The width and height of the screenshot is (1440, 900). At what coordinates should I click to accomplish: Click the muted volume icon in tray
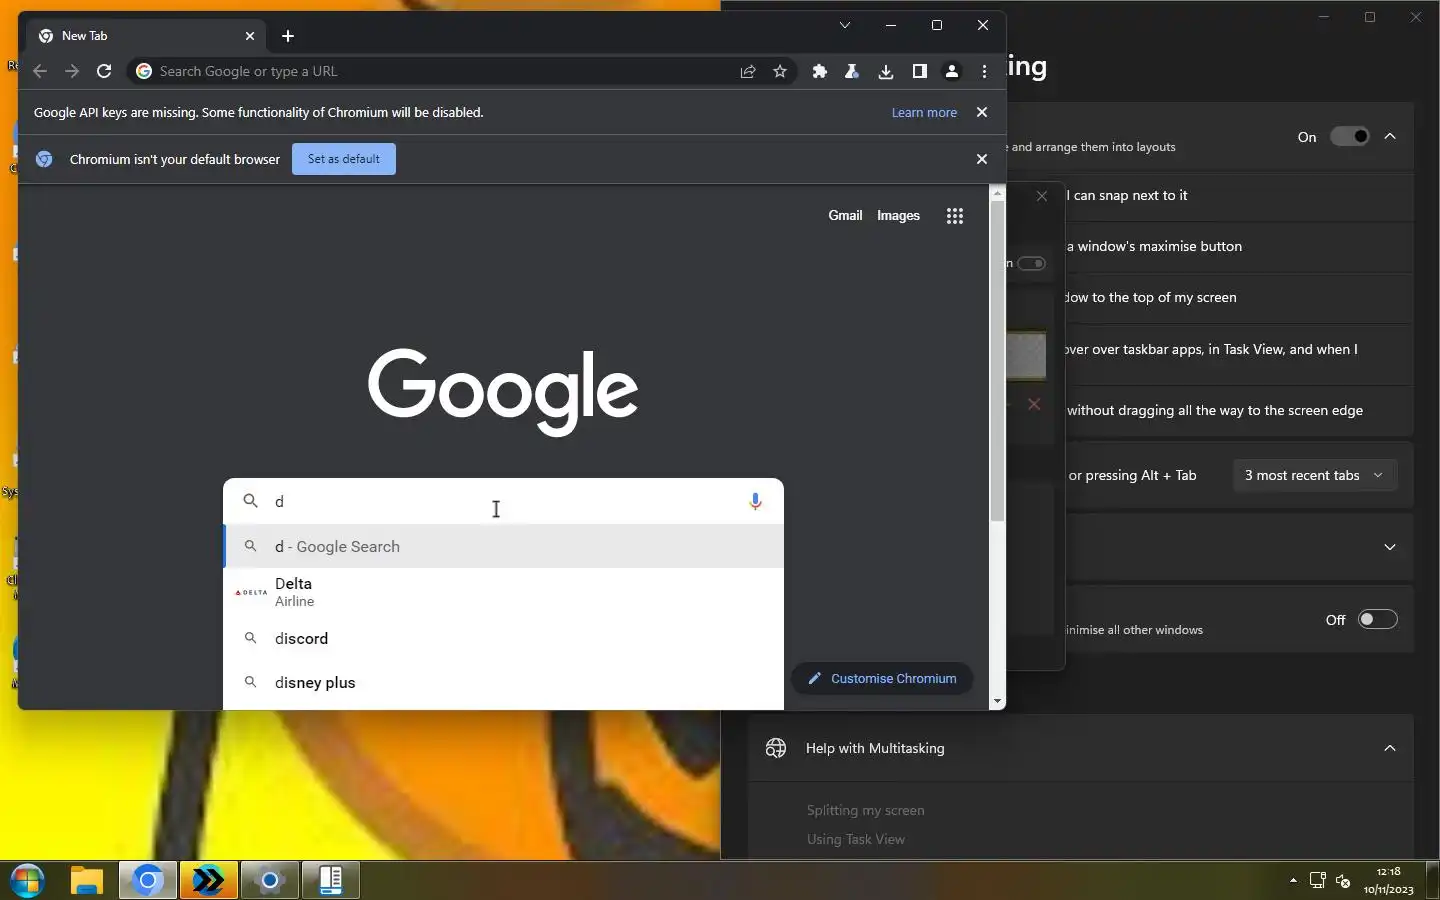coord(1343,881)
